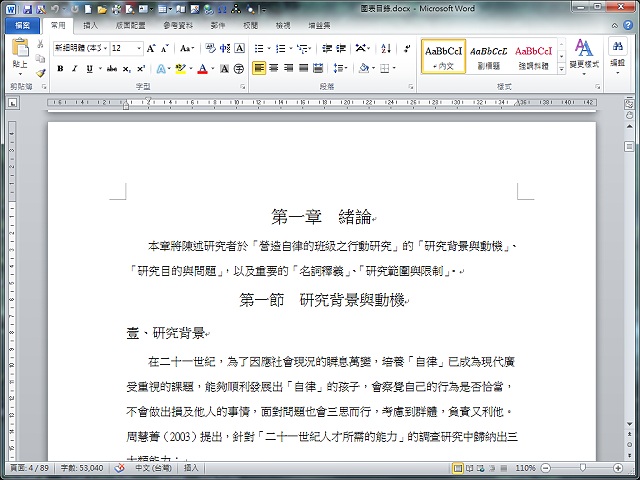
Task: Click the zoom slider handle
Action: click(583, 468)
